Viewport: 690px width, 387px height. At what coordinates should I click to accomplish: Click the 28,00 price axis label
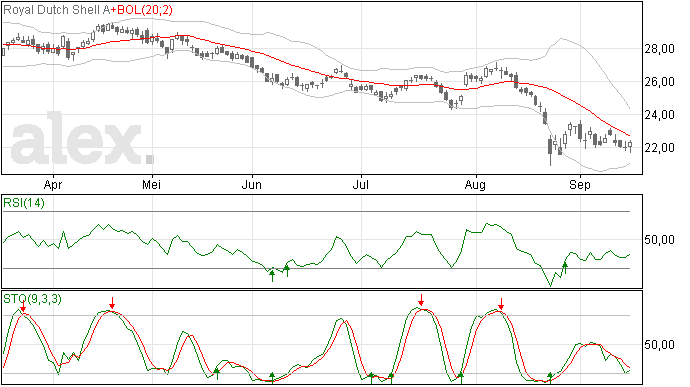659,49
